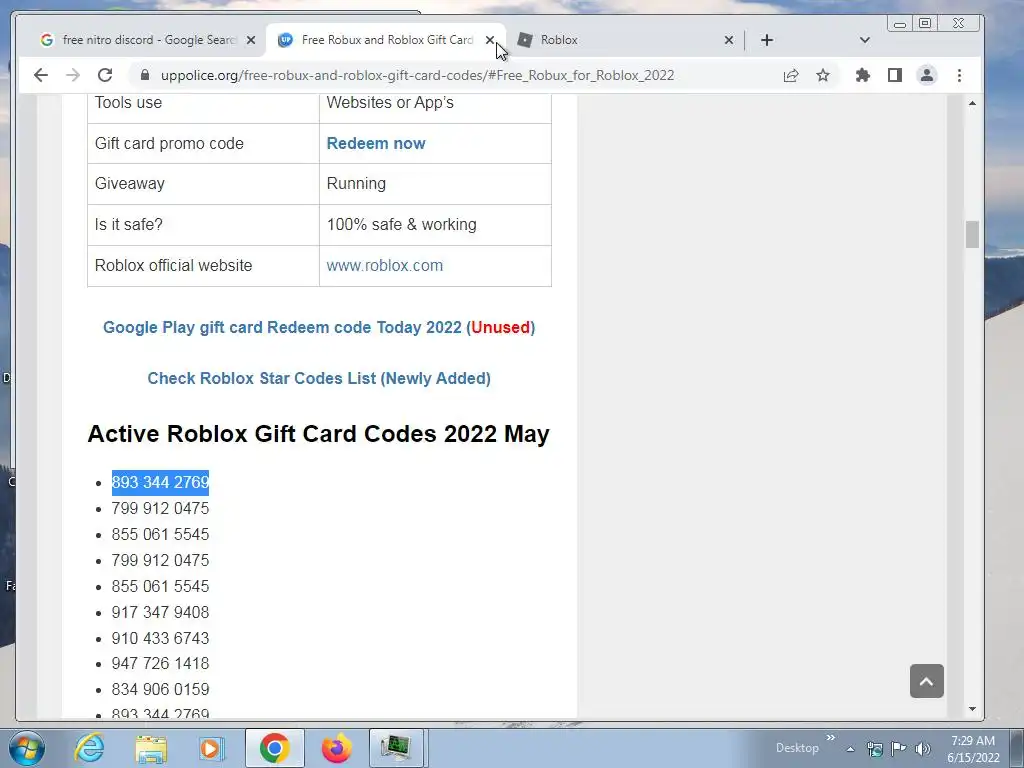1024x768 pixels.
Task: Open the www.roblox.com link
Action: click(x=385, y=266)
